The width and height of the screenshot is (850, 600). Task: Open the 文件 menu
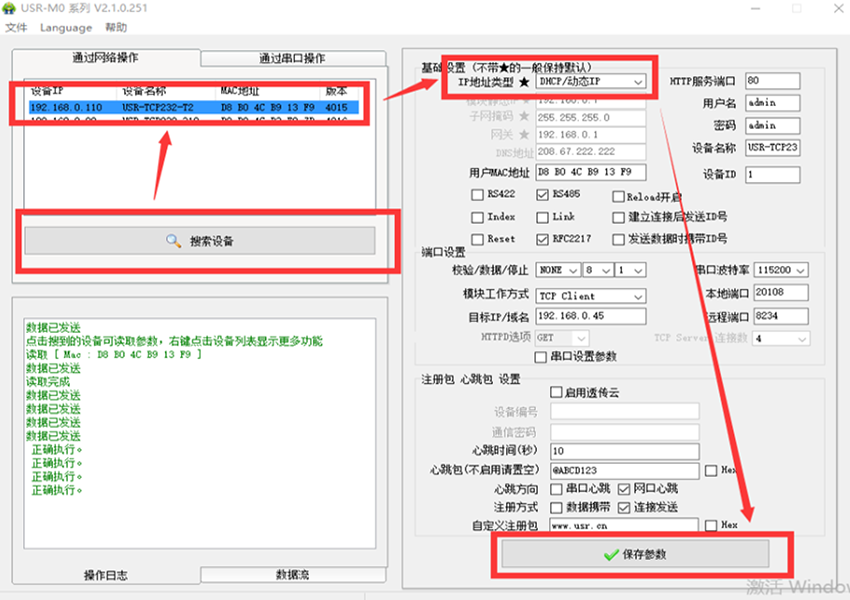17,28
